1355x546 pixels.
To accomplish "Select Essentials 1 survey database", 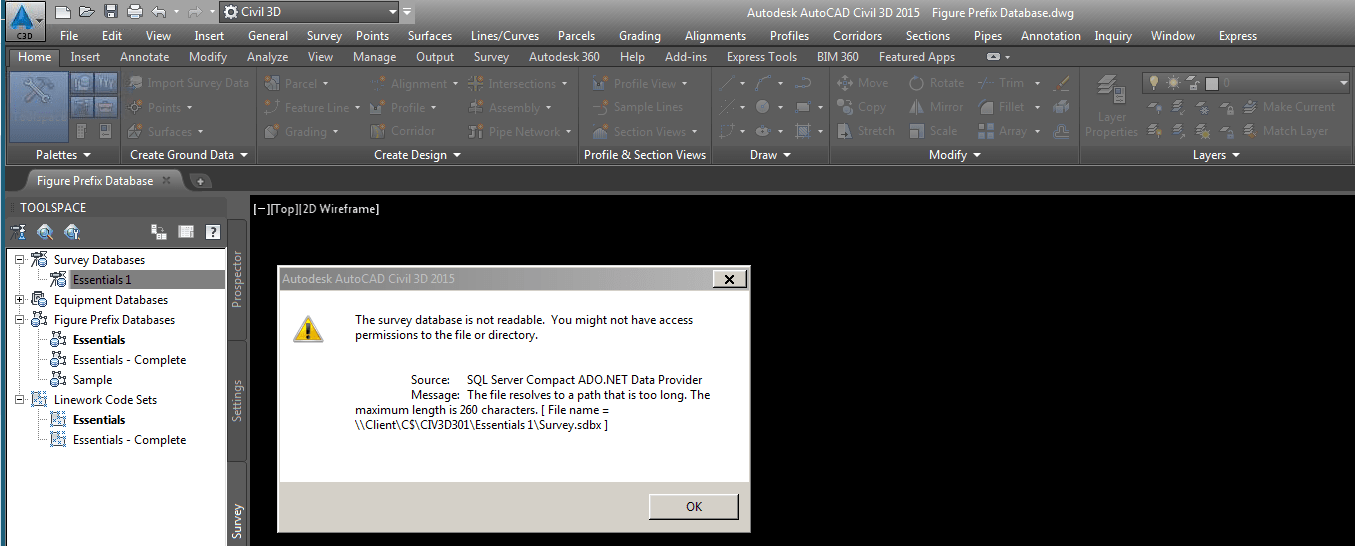I will pos(102,280).
